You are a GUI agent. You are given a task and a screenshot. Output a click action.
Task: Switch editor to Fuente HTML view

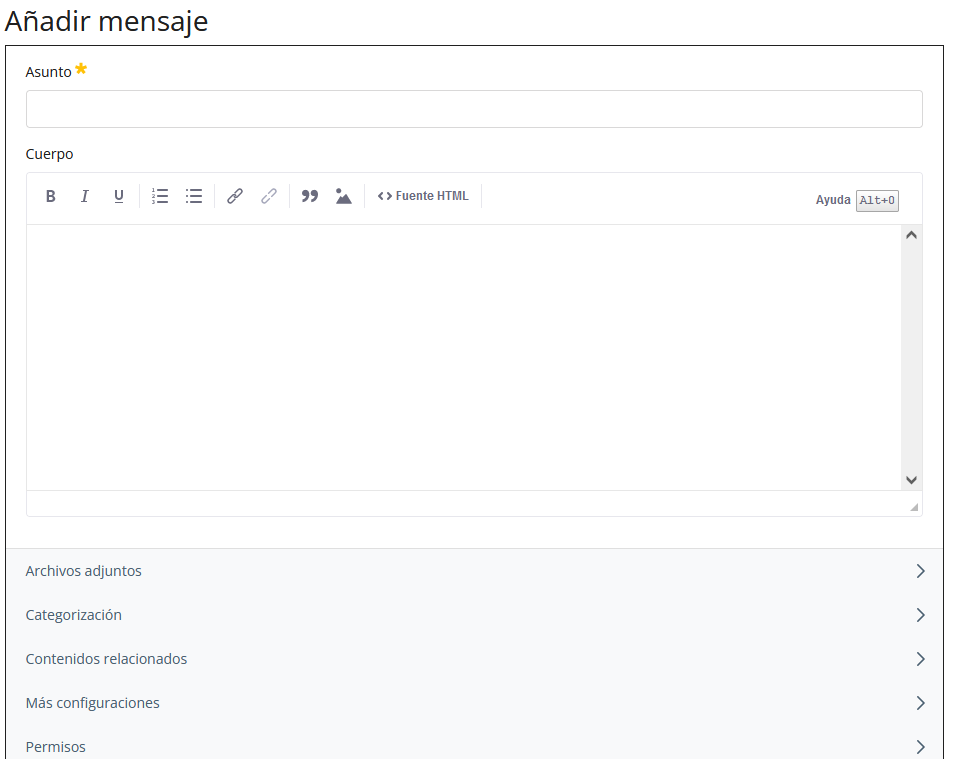(423, 196)
